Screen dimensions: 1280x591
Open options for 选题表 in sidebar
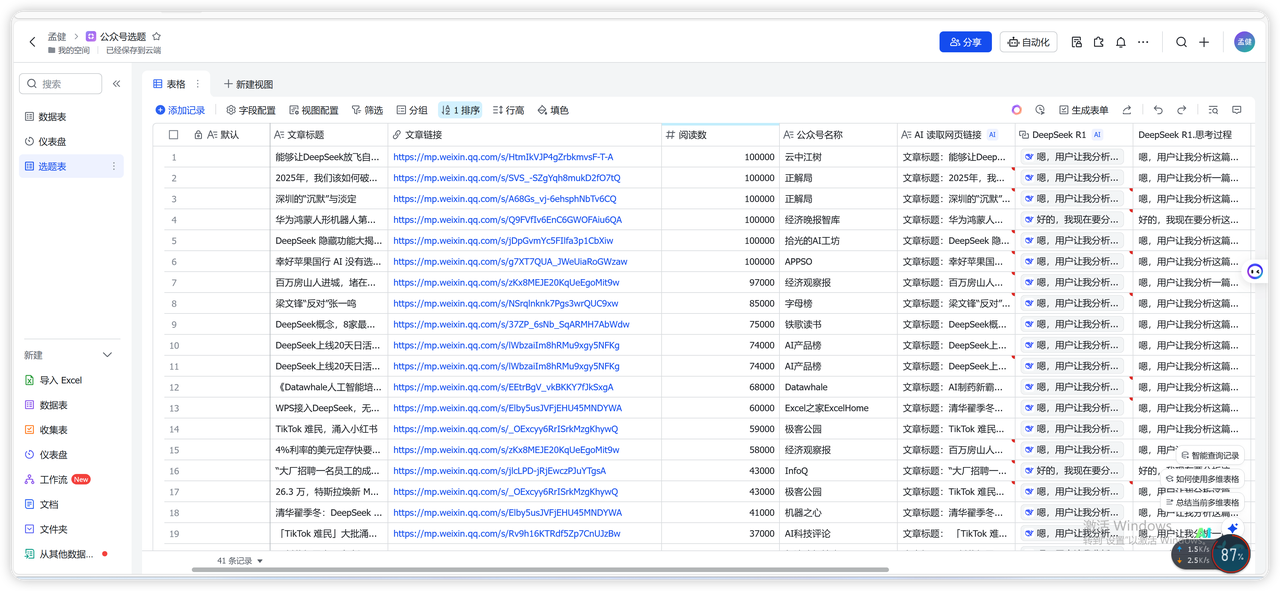click(113, 166)
